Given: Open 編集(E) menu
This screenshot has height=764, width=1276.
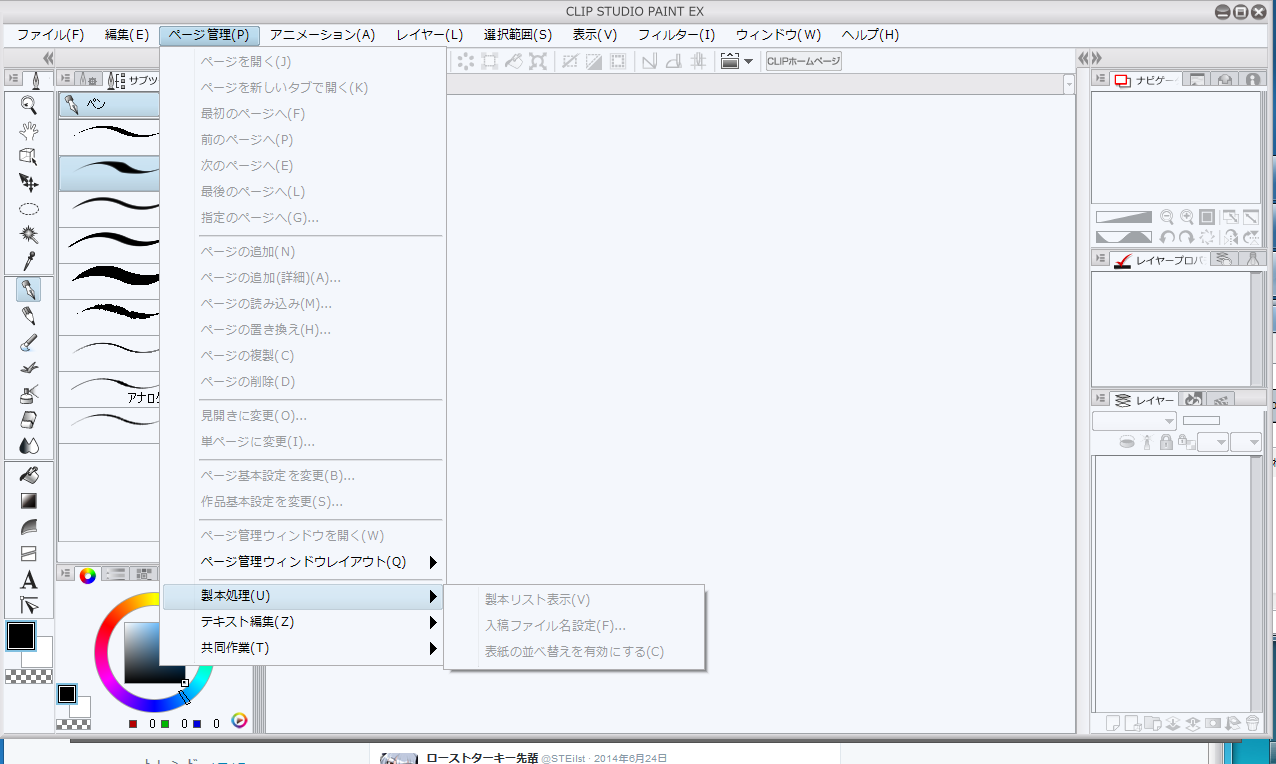Looking at the screenshot, I should [x=127, y=35].
